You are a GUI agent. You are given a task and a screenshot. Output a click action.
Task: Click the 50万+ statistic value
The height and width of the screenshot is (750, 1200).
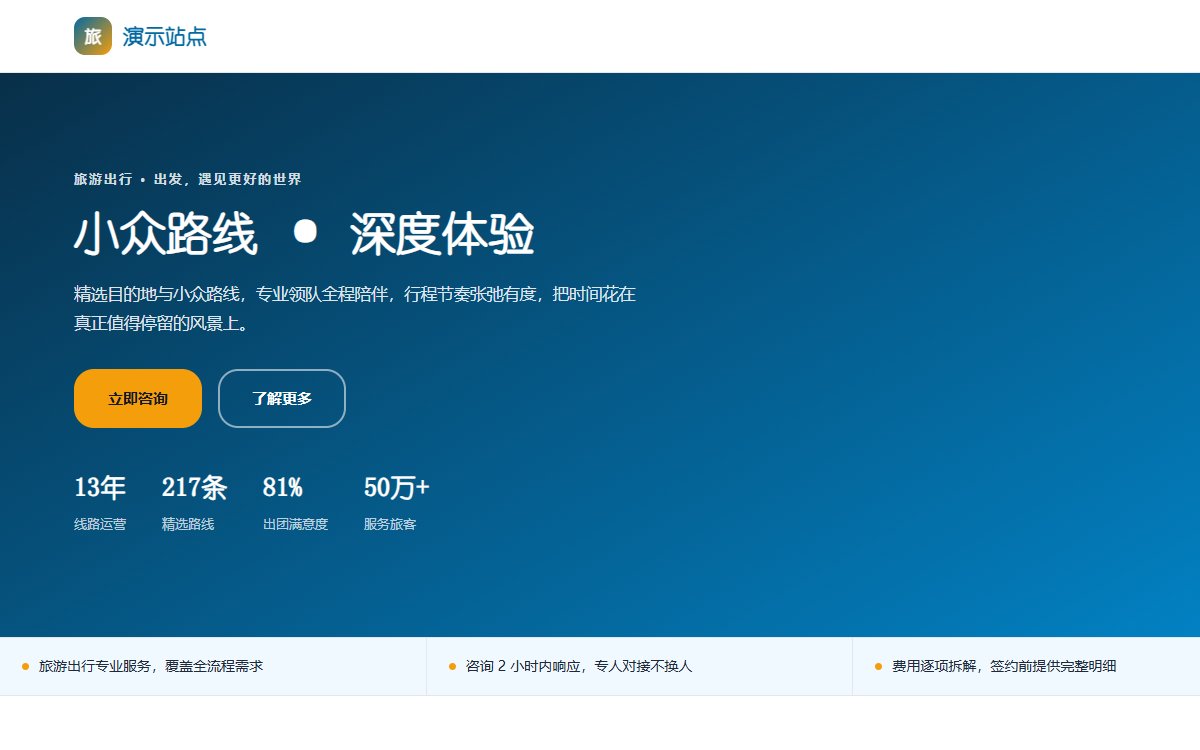[397, 488]
